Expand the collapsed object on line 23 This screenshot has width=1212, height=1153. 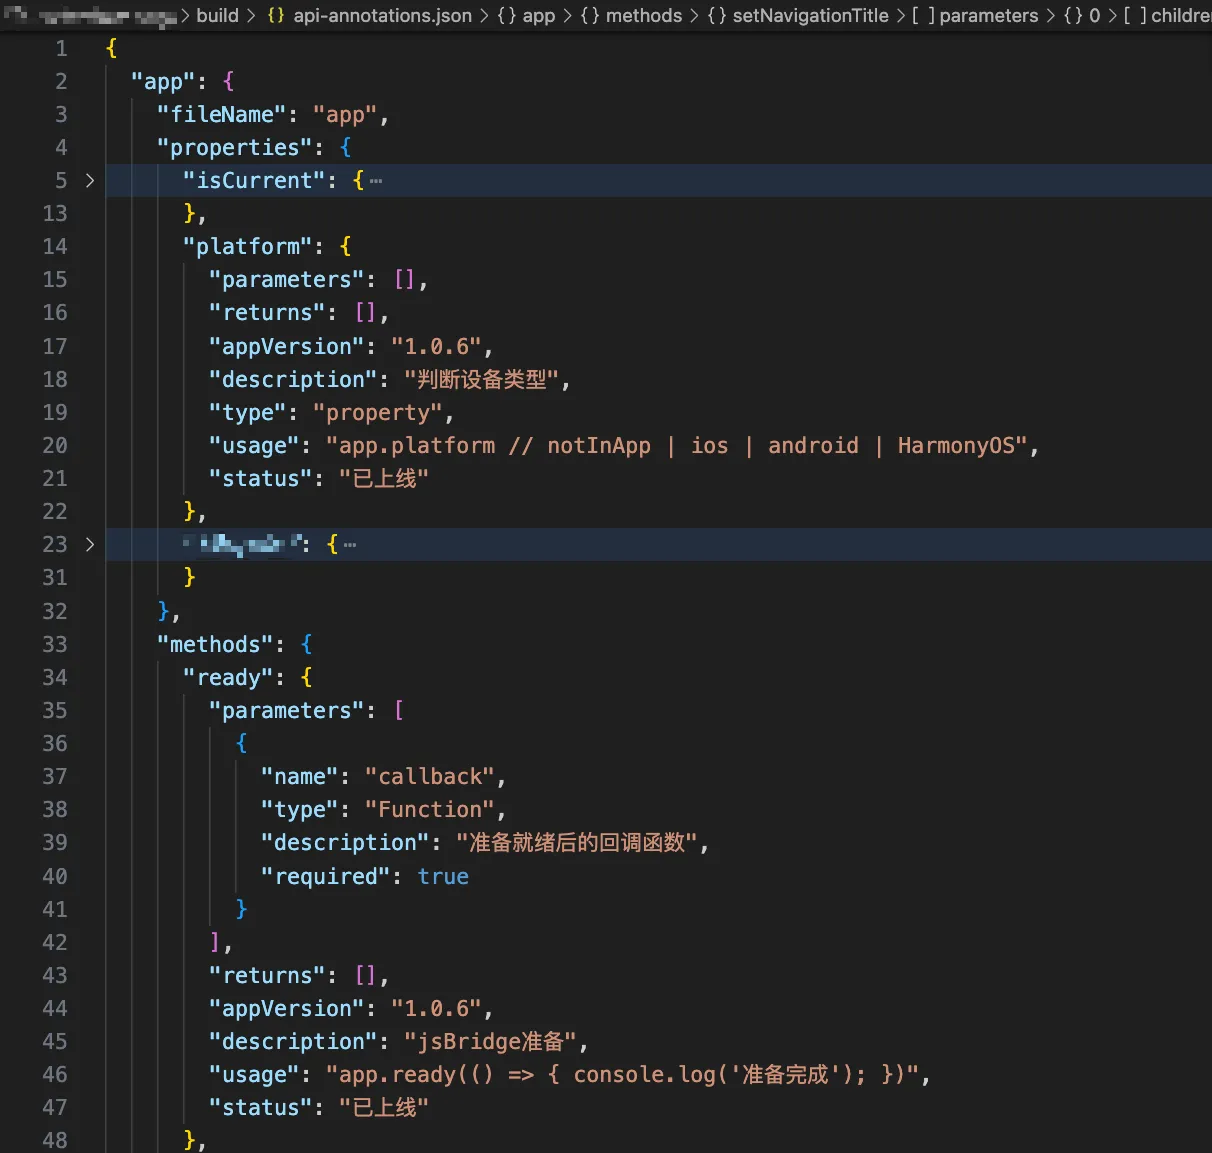tap(89, 544)
